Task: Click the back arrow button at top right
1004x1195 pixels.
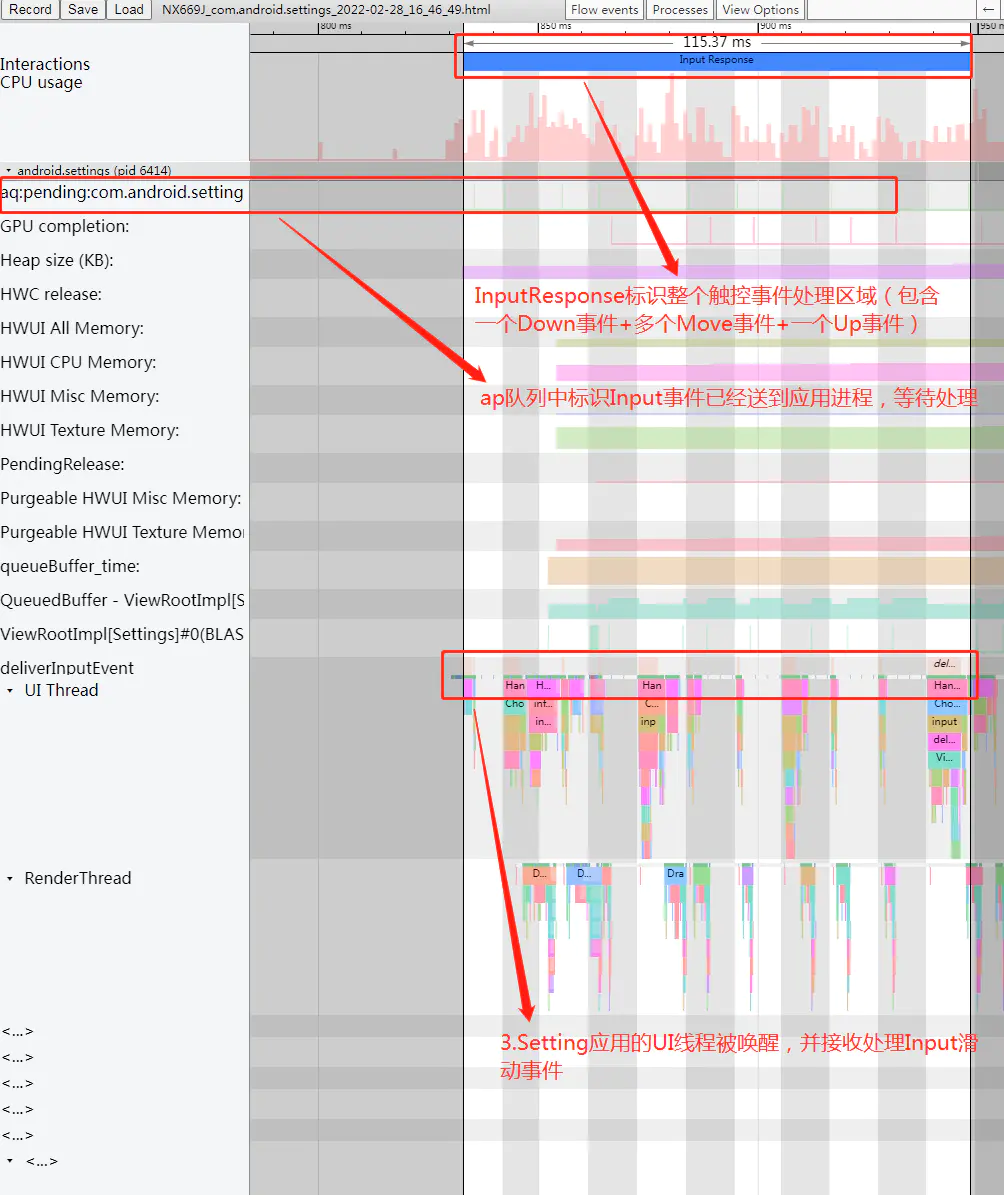Action: (989, 9)
